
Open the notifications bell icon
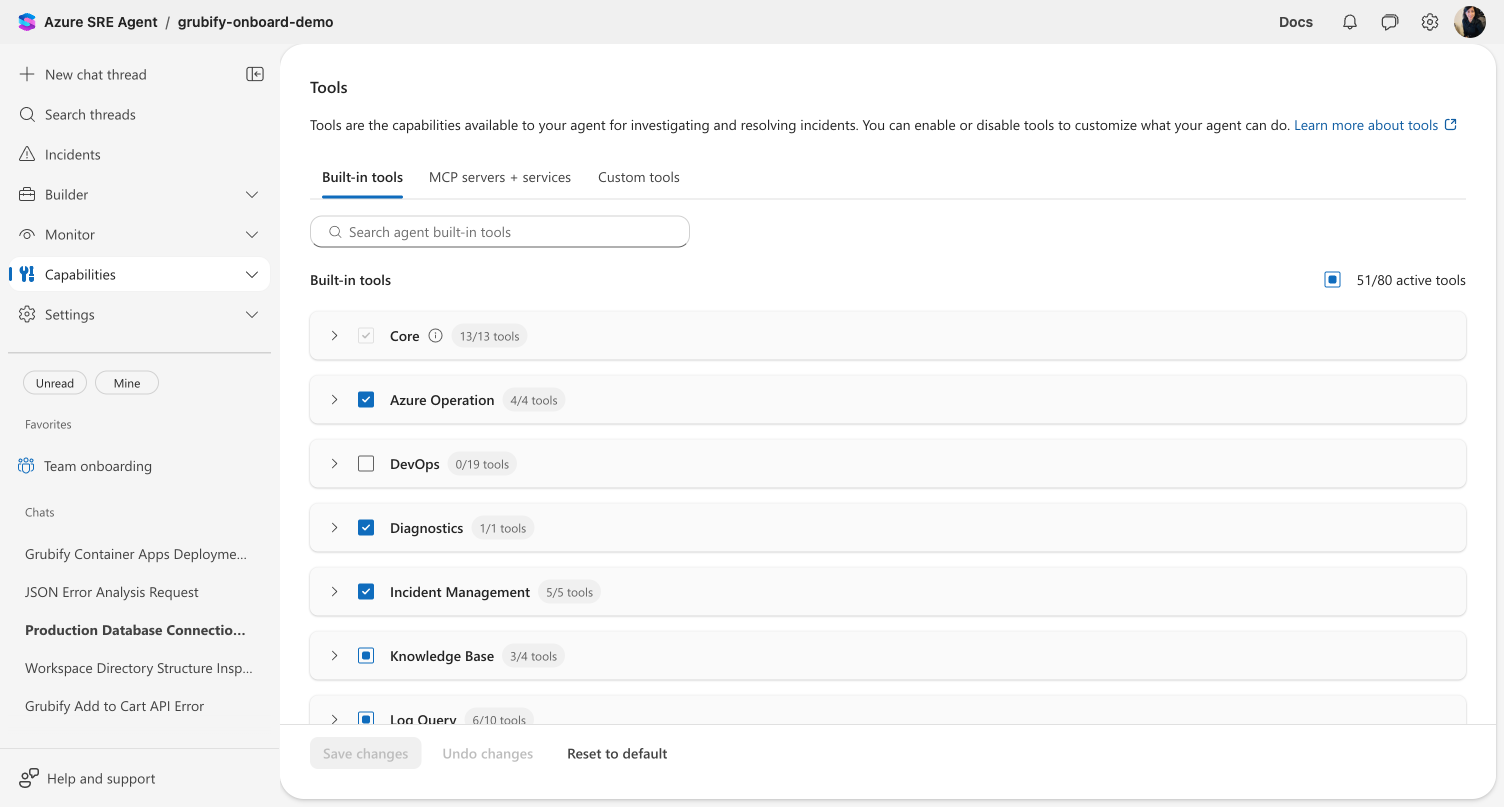click(1350, 22)
